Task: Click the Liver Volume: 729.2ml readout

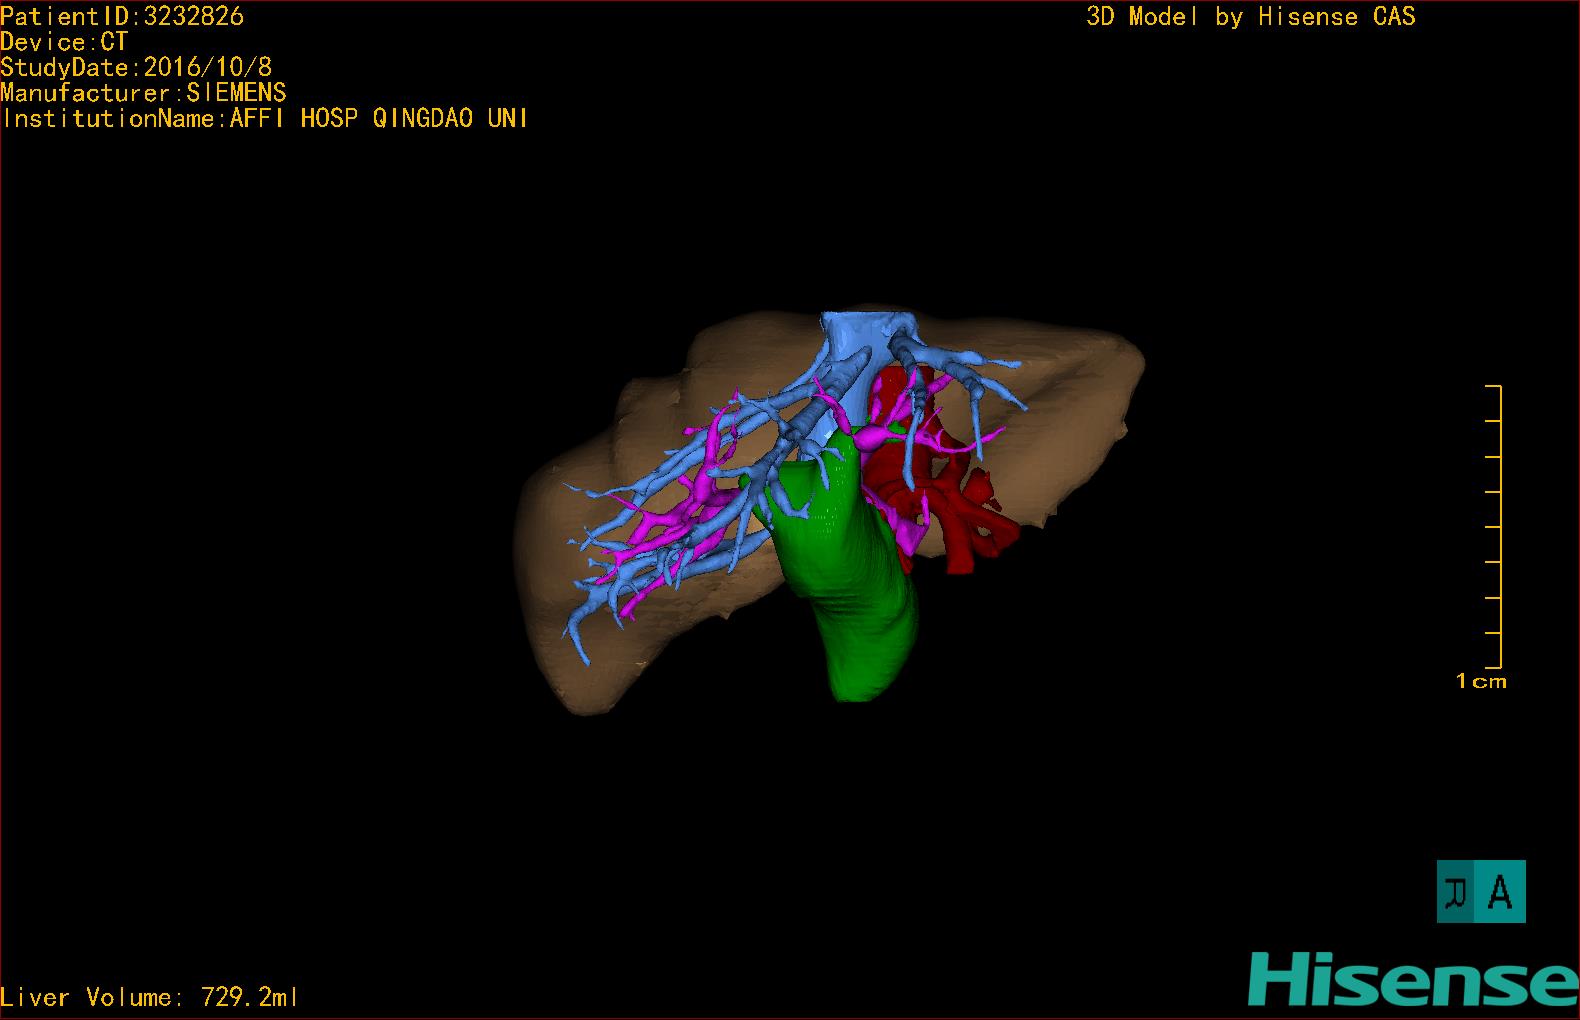Action: pyautogui.click(x=149, y=997)
